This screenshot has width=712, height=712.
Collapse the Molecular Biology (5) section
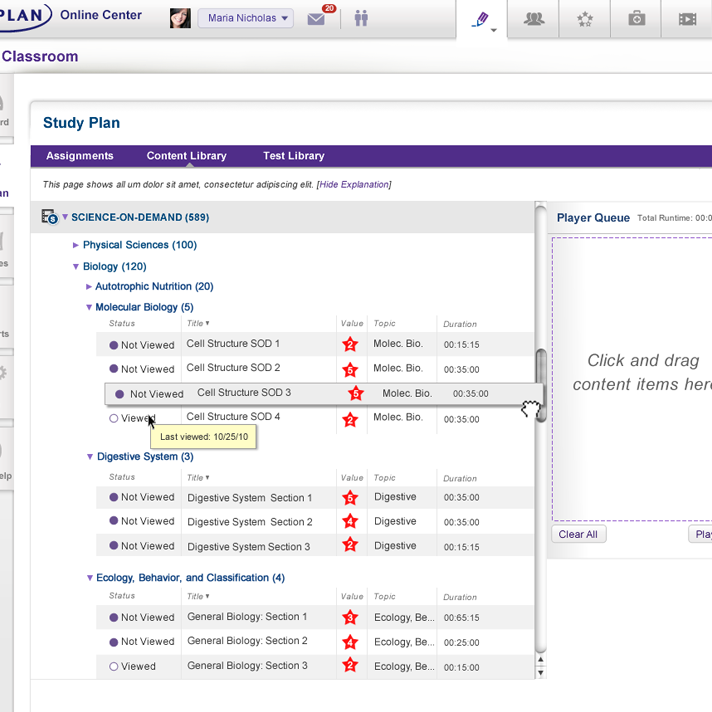click(89, 308)
